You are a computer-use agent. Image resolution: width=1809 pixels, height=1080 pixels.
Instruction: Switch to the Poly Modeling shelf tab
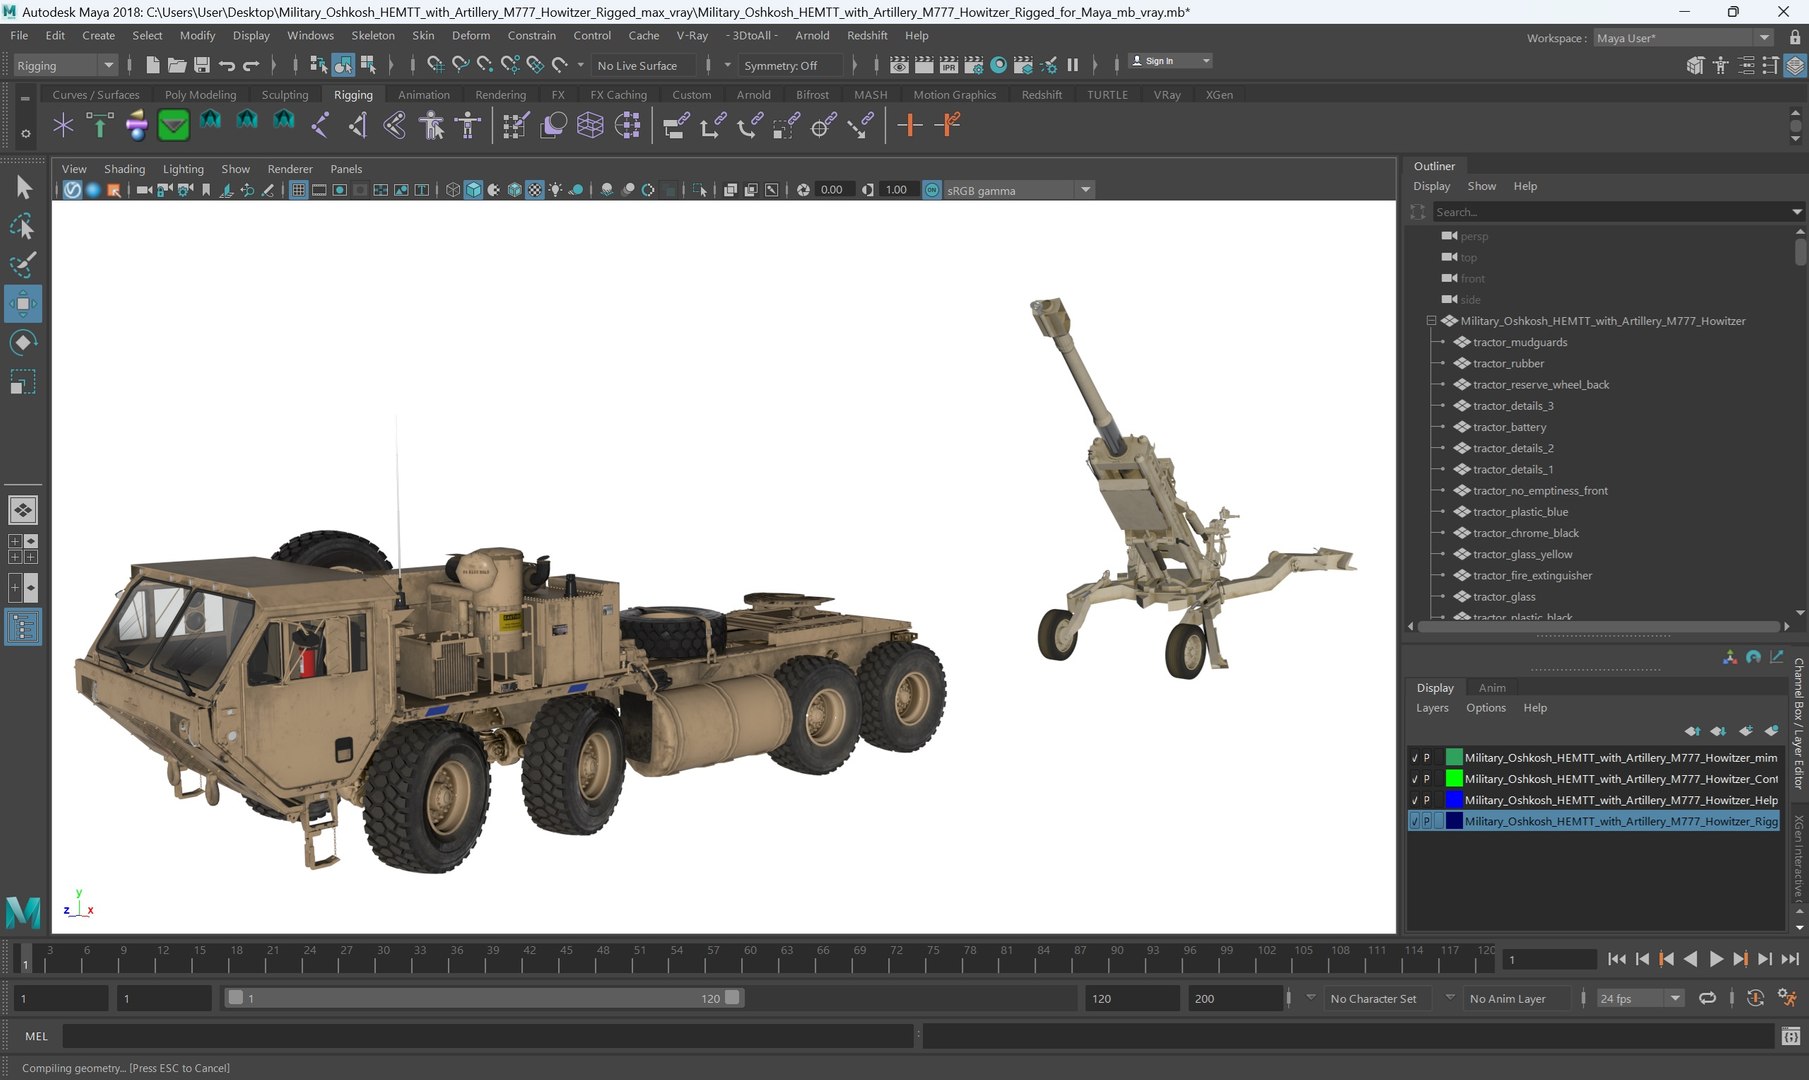(x=200, y=95)
